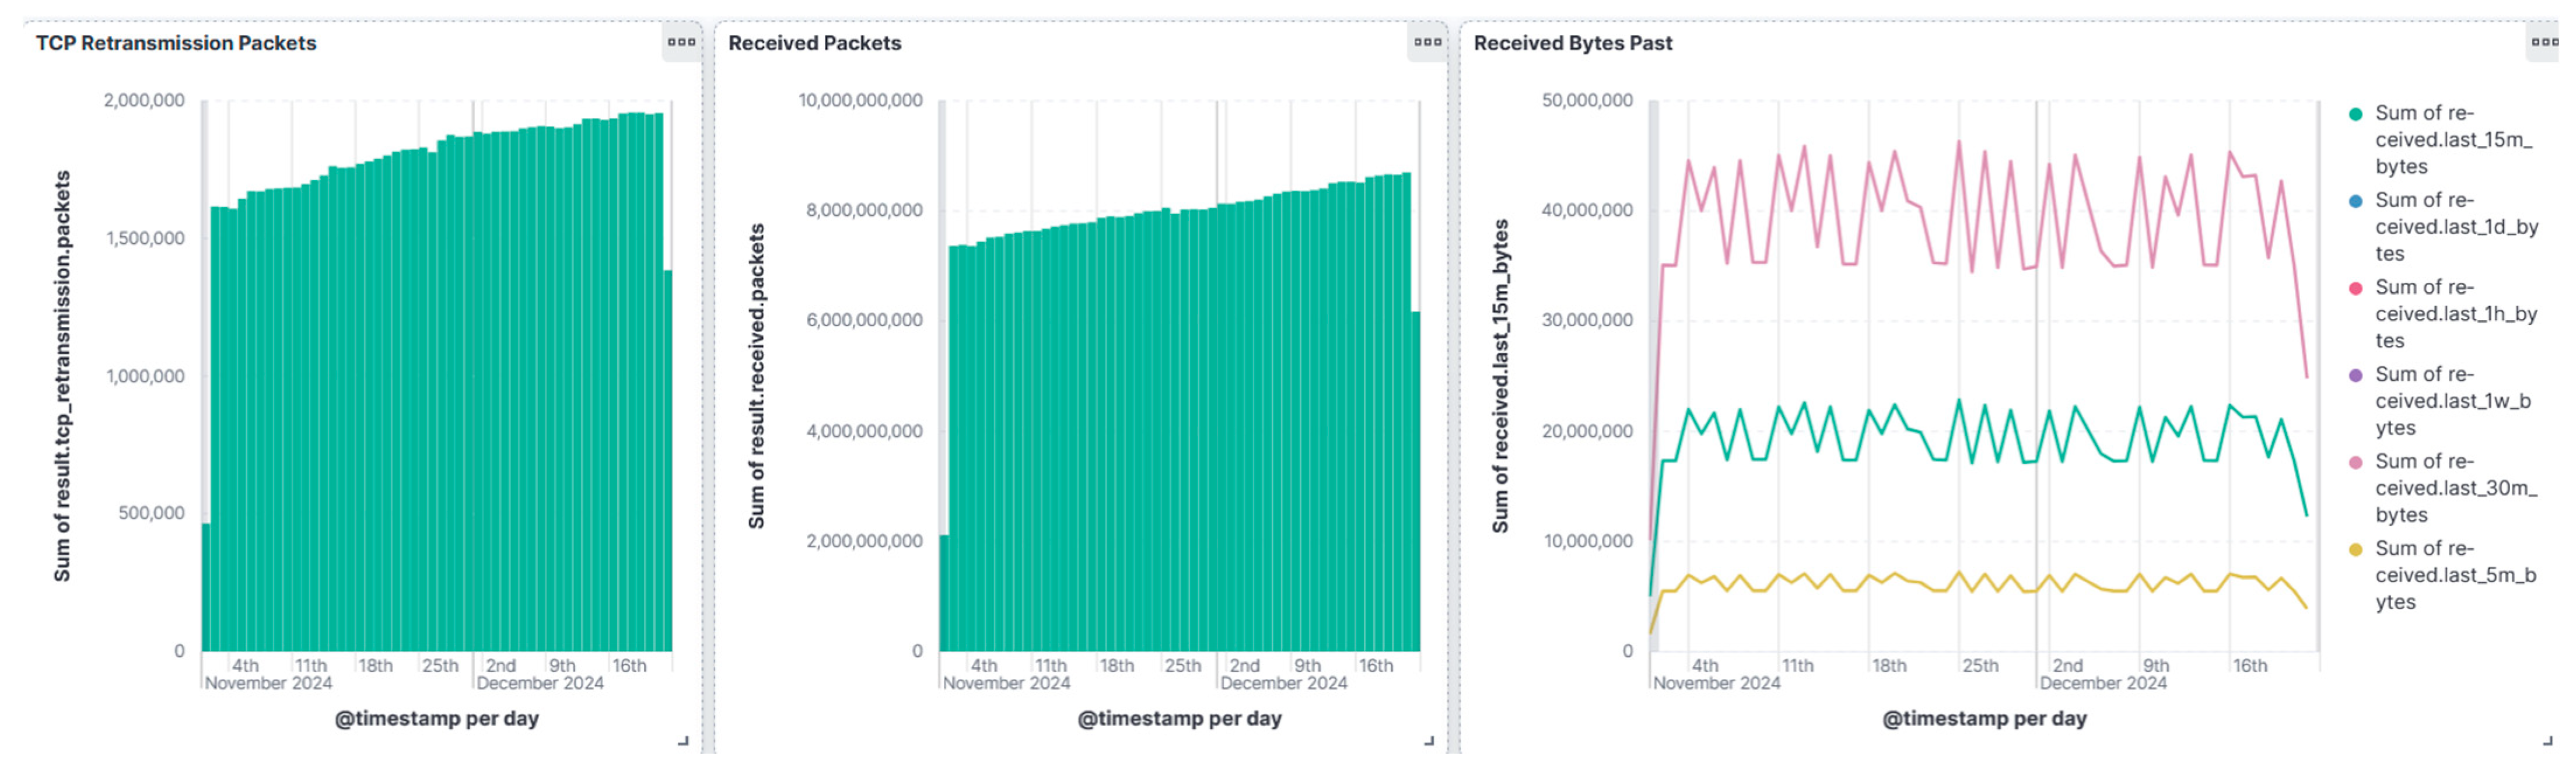The height and width of the screenshot is (767, 2576).
Task: Click the Received Bytes Past panel title
Action: pyautogui.click(x=1572, y=43)
